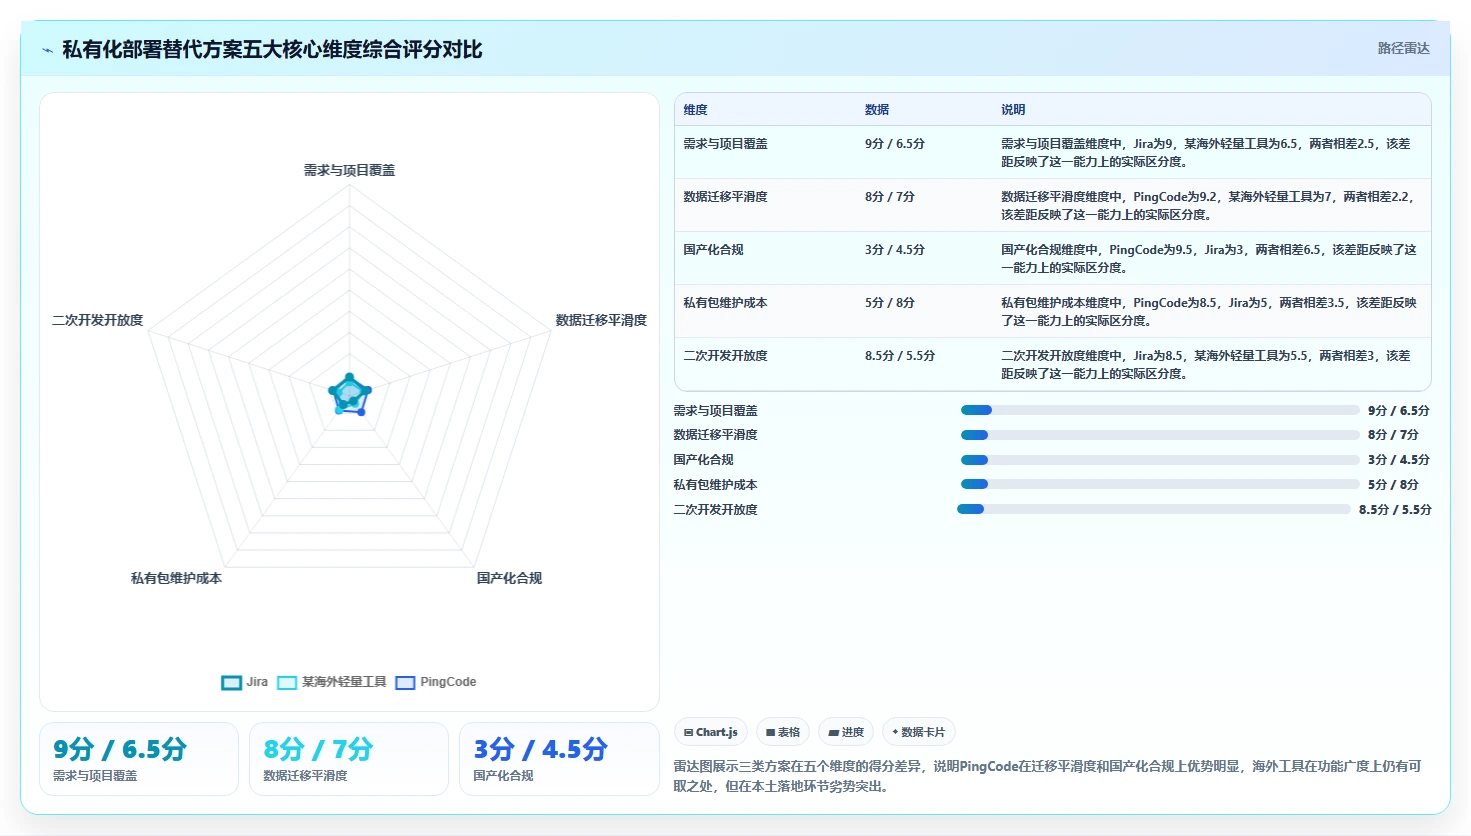Click description cell mentioning PingCode为9.5
Image resolution: width=1471 pixels, height=836 pixels.
click(x=1209, y=259)
